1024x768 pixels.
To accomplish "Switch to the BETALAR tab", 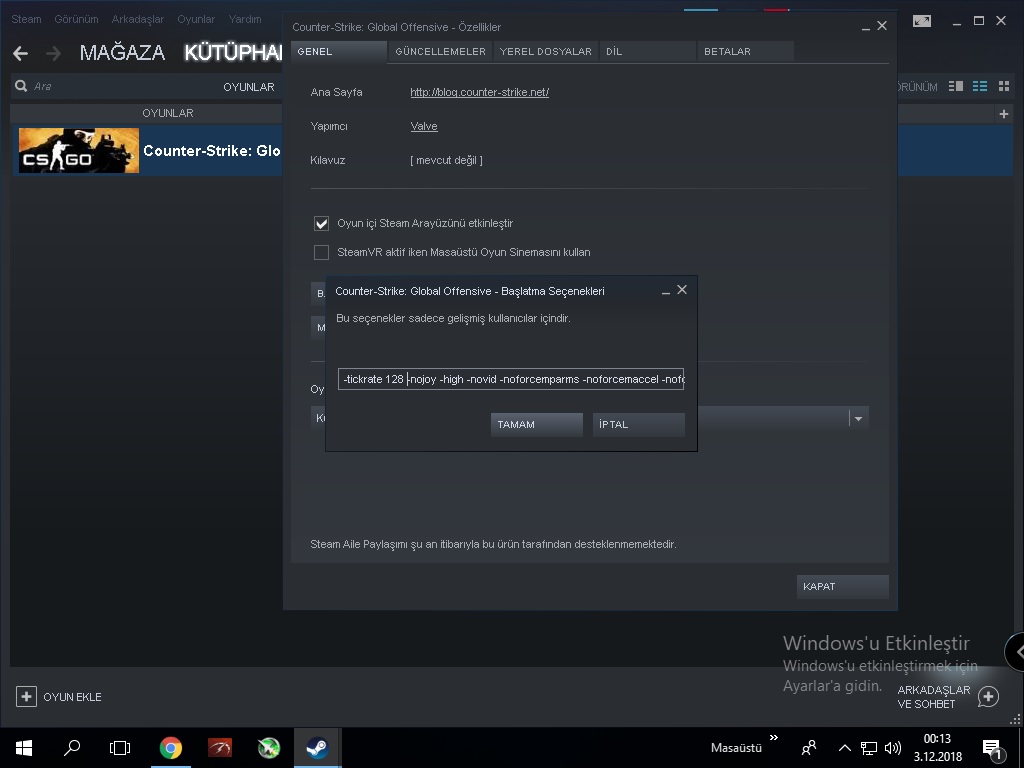I will pos(746,52).
